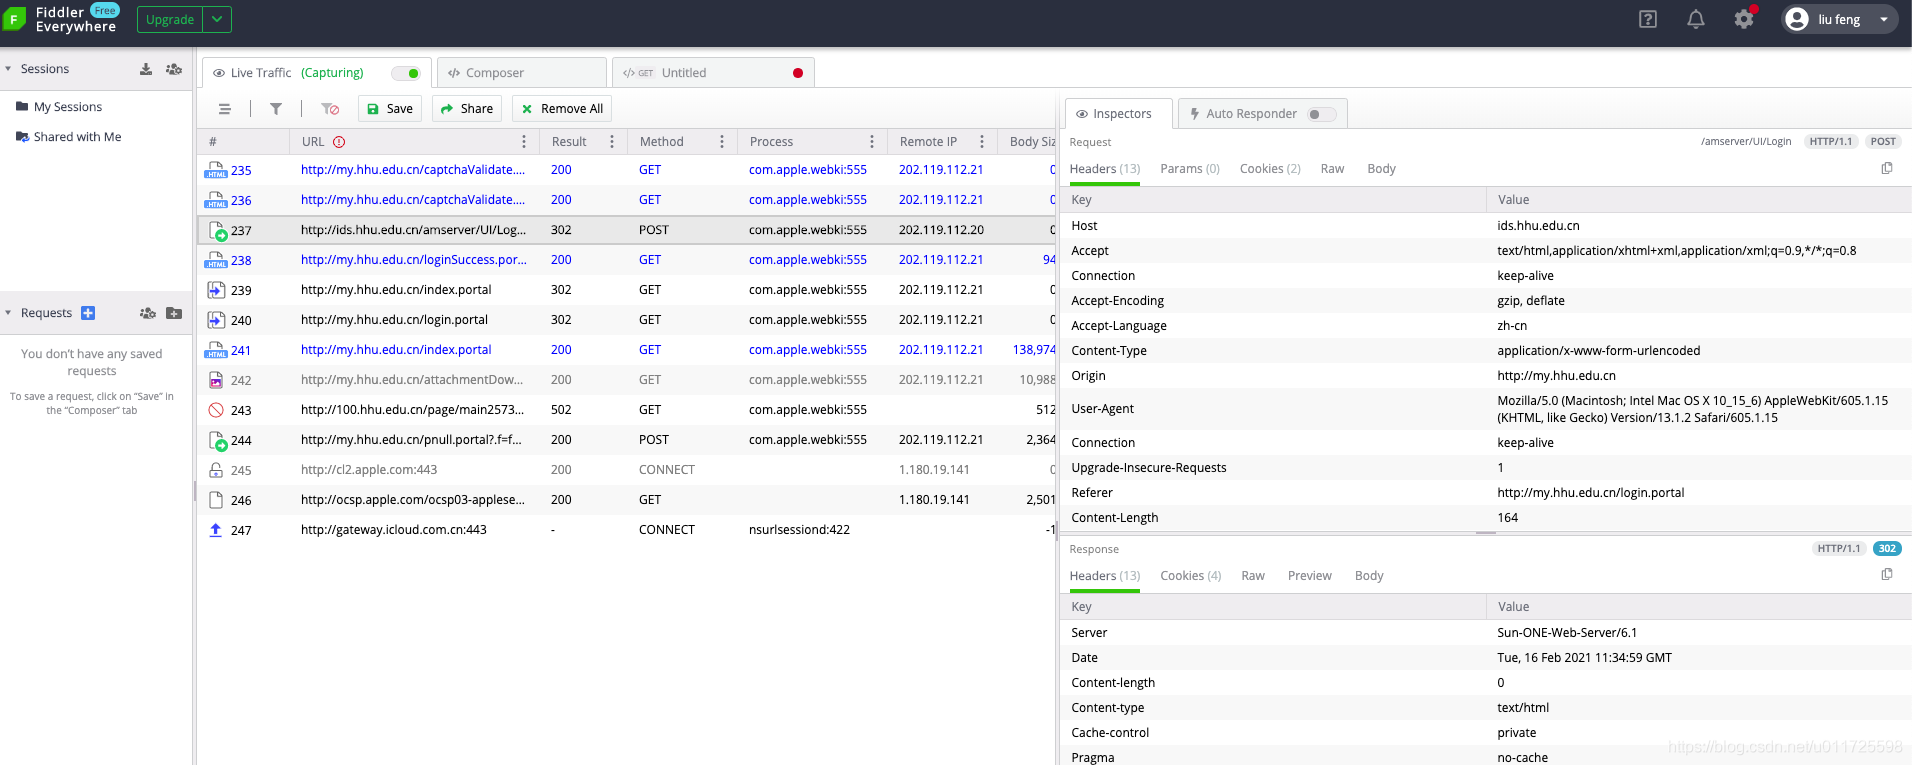Open the Result column options menu
This screenshot has width=1912, height=765.
pos(612,142)
